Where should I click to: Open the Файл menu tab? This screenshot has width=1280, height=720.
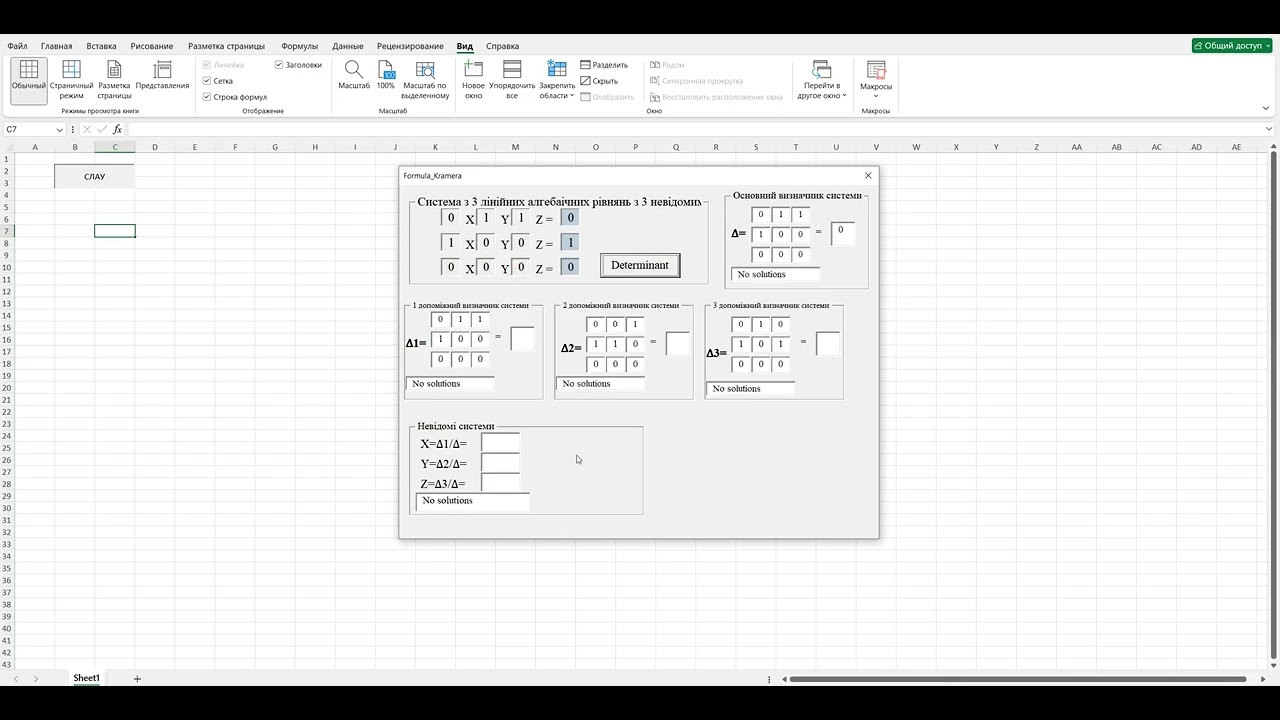tap(17, 46)
